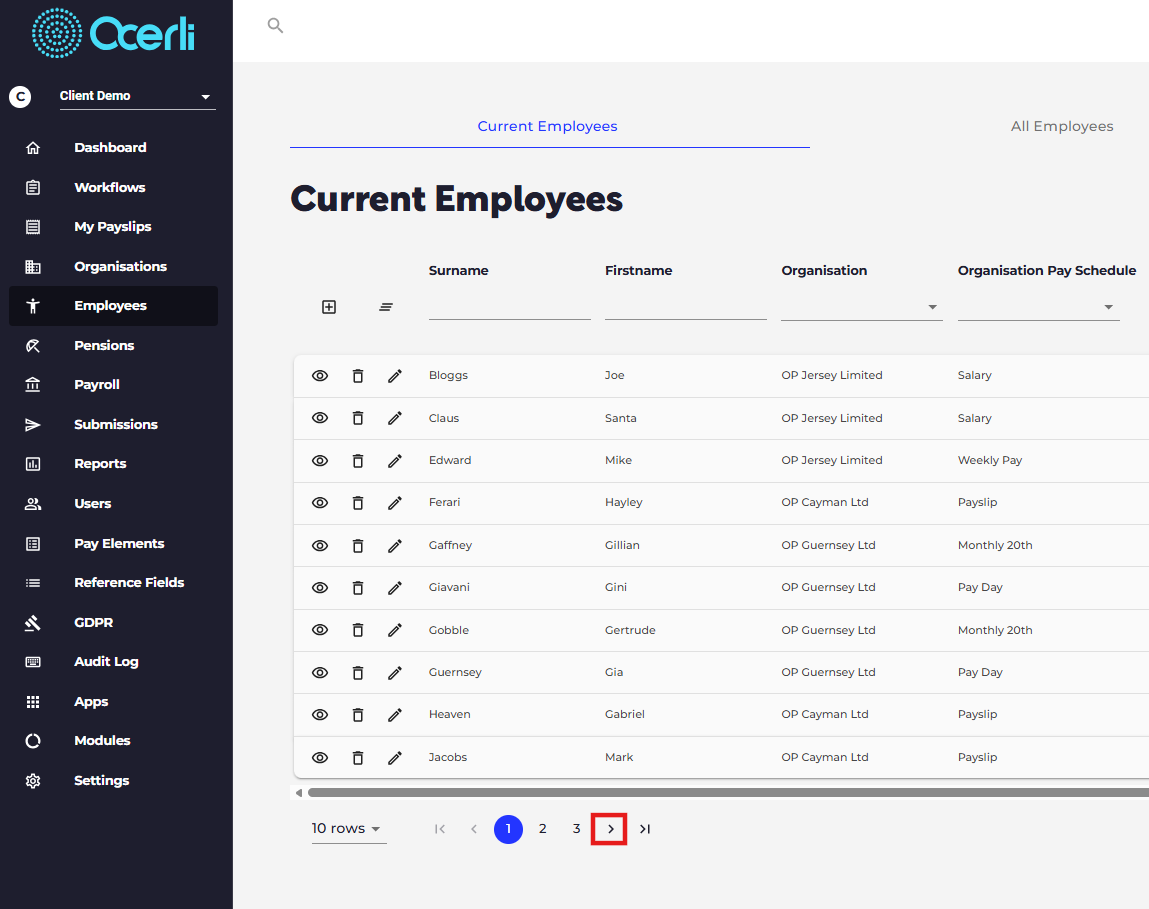View Gaffney employee with eye icon
The image size is (1149, 909).
(320, 545)
